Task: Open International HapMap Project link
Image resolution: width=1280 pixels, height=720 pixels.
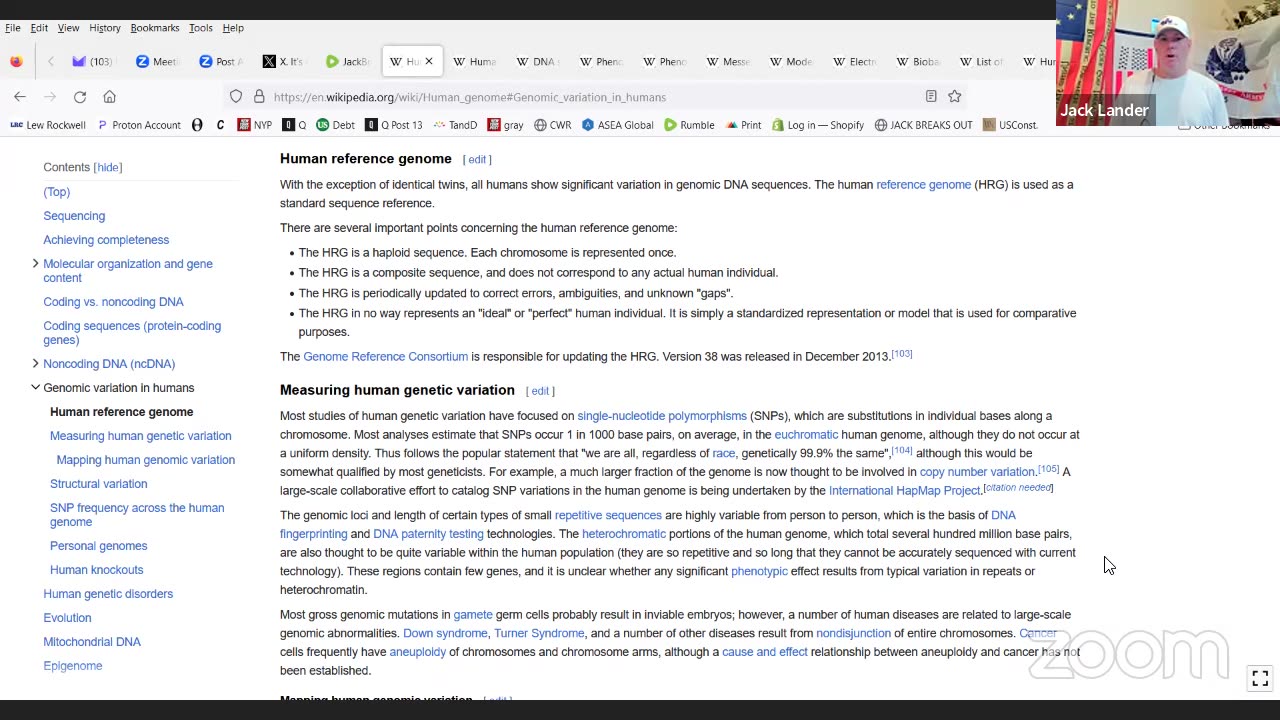Action: click(904, 491)
